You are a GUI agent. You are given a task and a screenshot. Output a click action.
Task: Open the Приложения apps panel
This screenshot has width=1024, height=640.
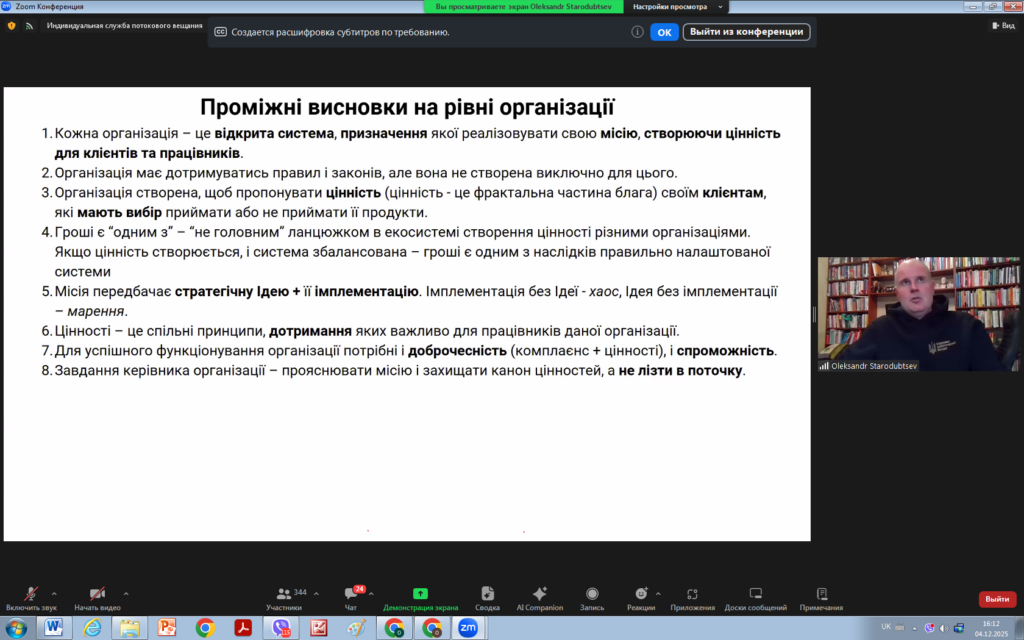click(x=692, y=595)
